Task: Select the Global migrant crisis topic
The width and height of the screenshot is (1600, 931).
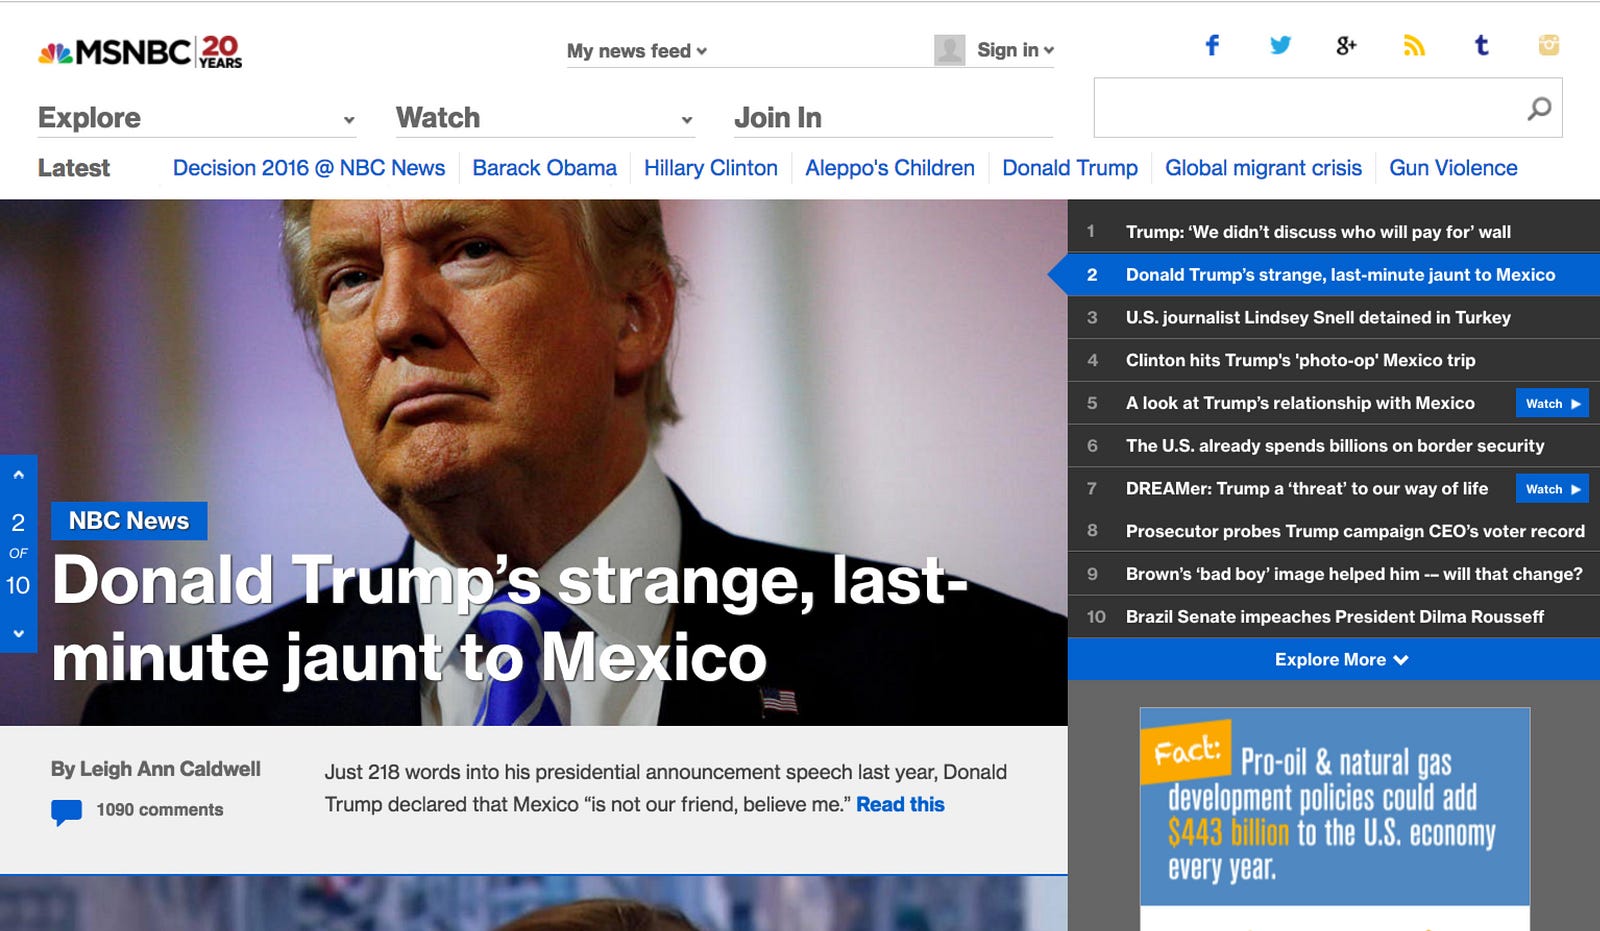Action: click(1263, 168)
